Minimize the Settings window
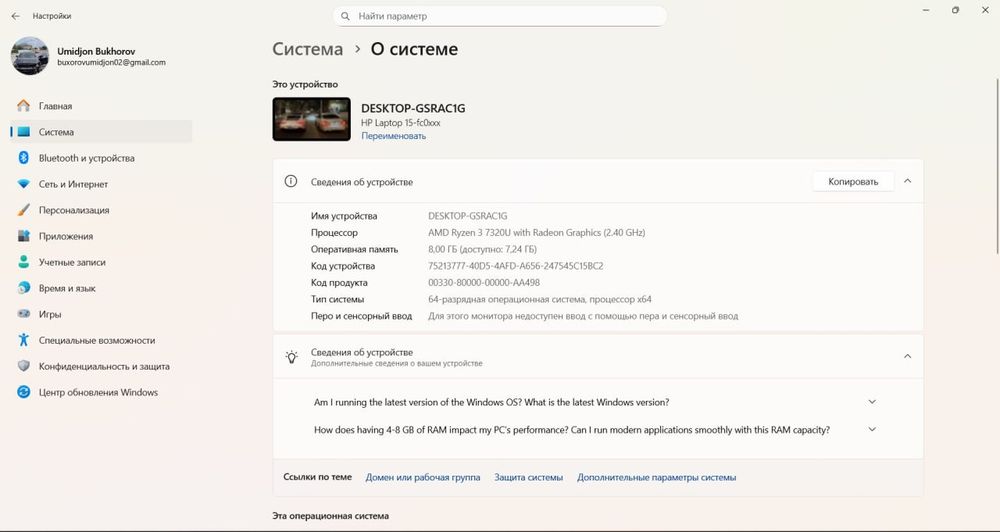 925,11
